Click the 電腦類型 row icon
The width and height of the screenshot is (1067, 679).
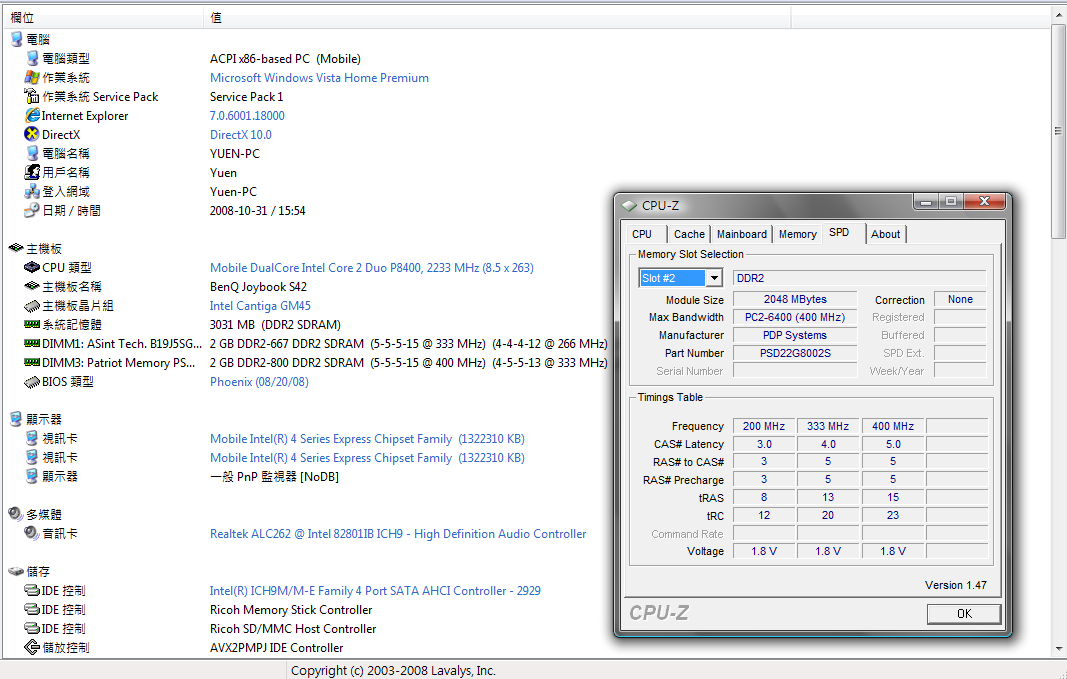click(32, 59)
